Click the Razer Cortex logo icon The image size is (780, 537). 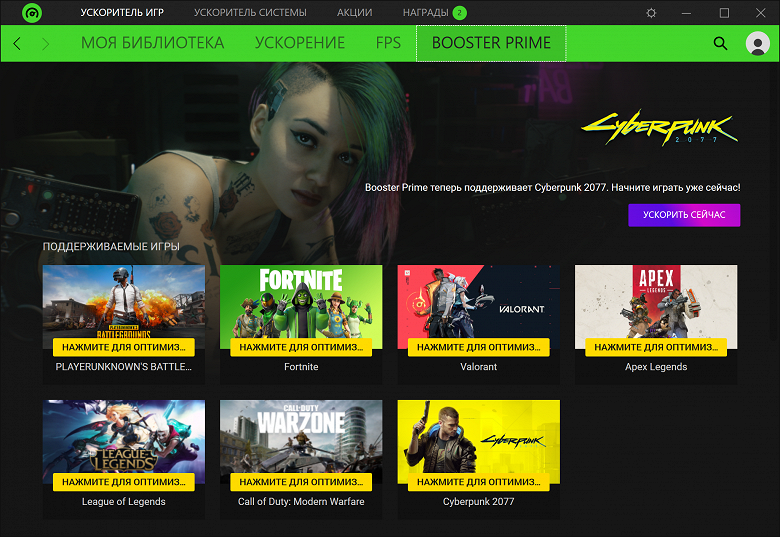[32, 12]
